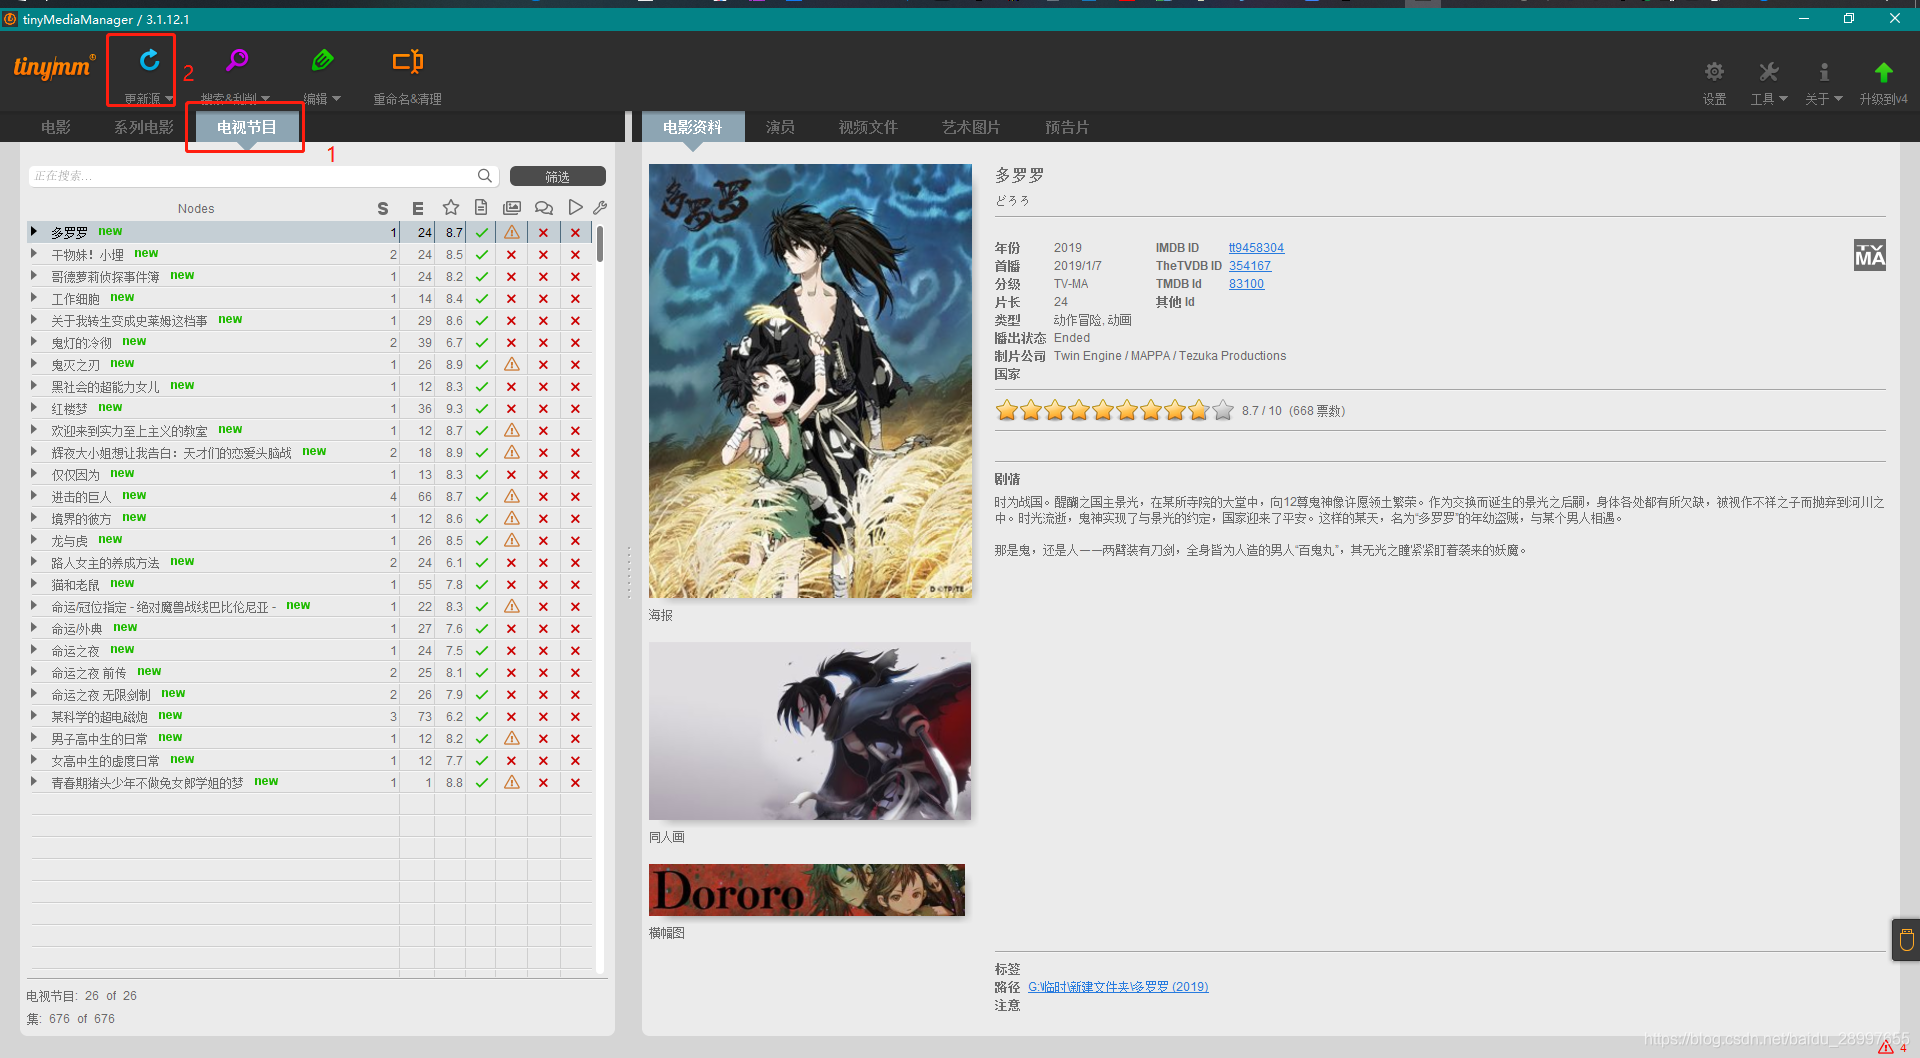Sort by images column header icon
This screenshot has width=1920, height=1058.
512,208
